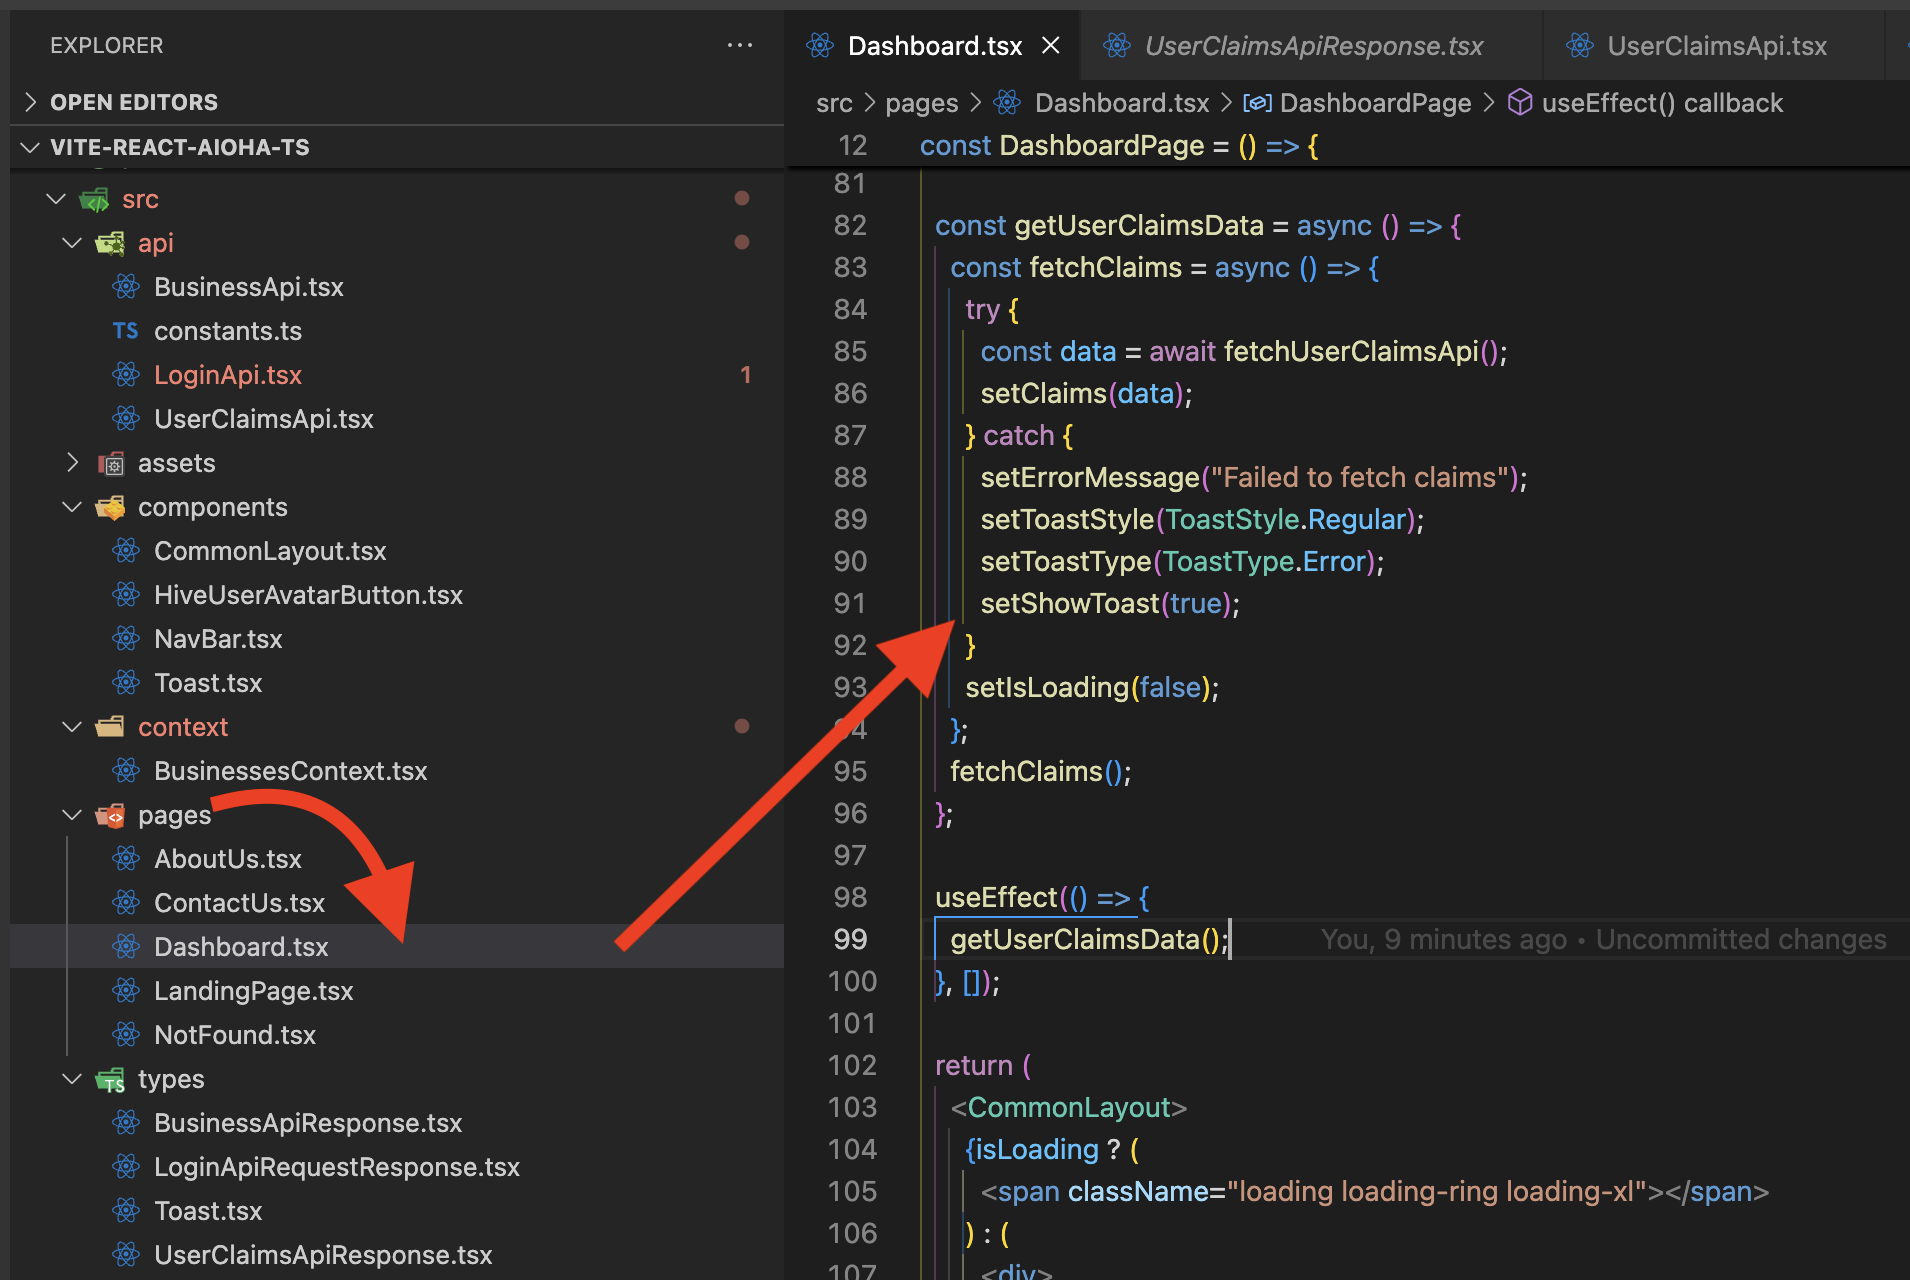Click the React icon beside BusinessApi.tsx
Image resolution: width=1910 pixels, height=1280 pixels.
(x=126, y=287)
